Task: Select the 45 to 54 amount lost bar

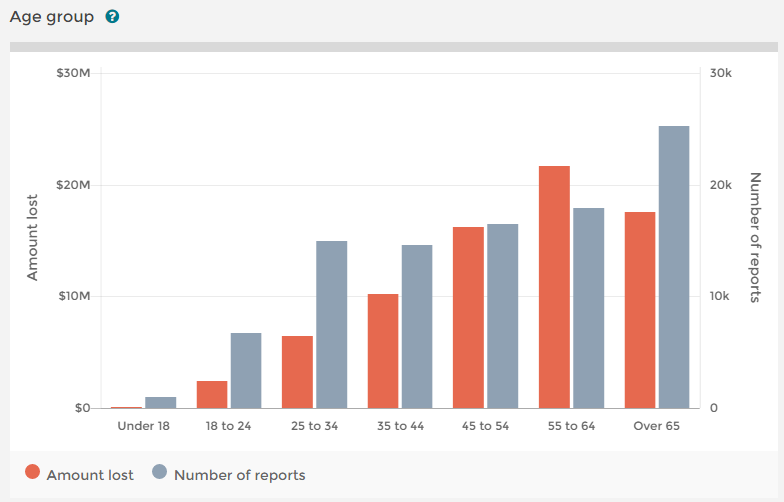Action: tap(468, 318)
